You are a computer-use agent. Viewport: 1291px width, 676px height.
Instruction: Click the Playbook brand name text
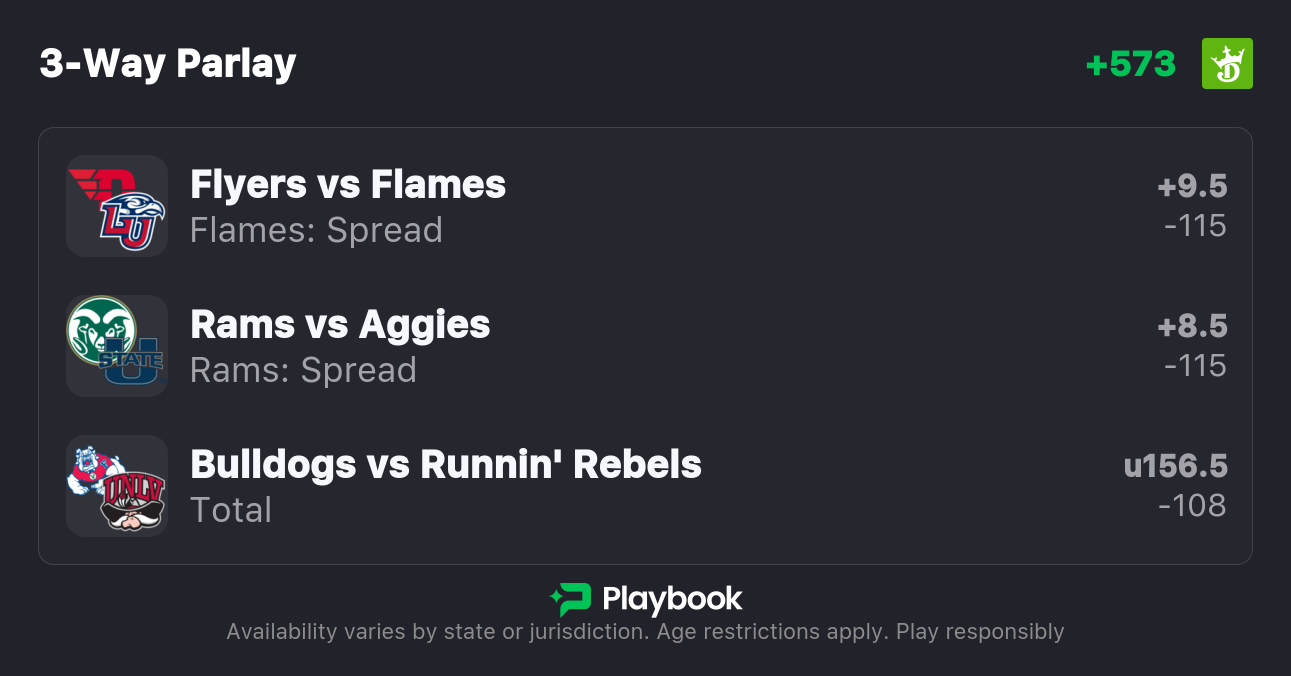click(672, 599)
